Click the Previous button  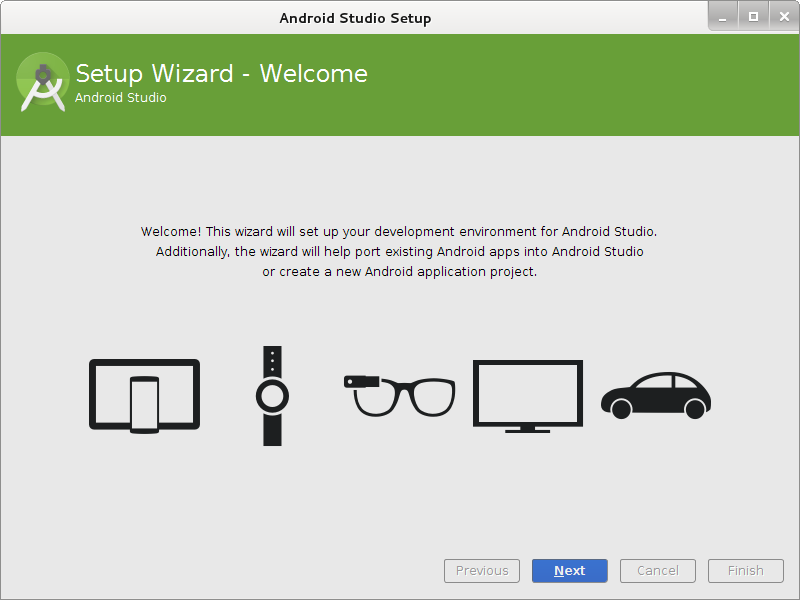coord(482,570)
